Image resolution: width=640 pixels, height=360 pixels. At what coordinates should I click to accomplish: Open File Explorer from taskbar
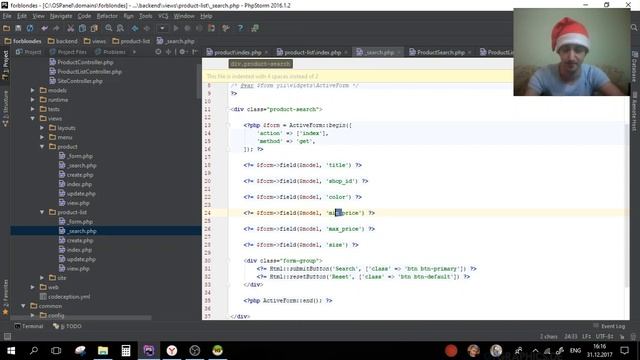103,351
